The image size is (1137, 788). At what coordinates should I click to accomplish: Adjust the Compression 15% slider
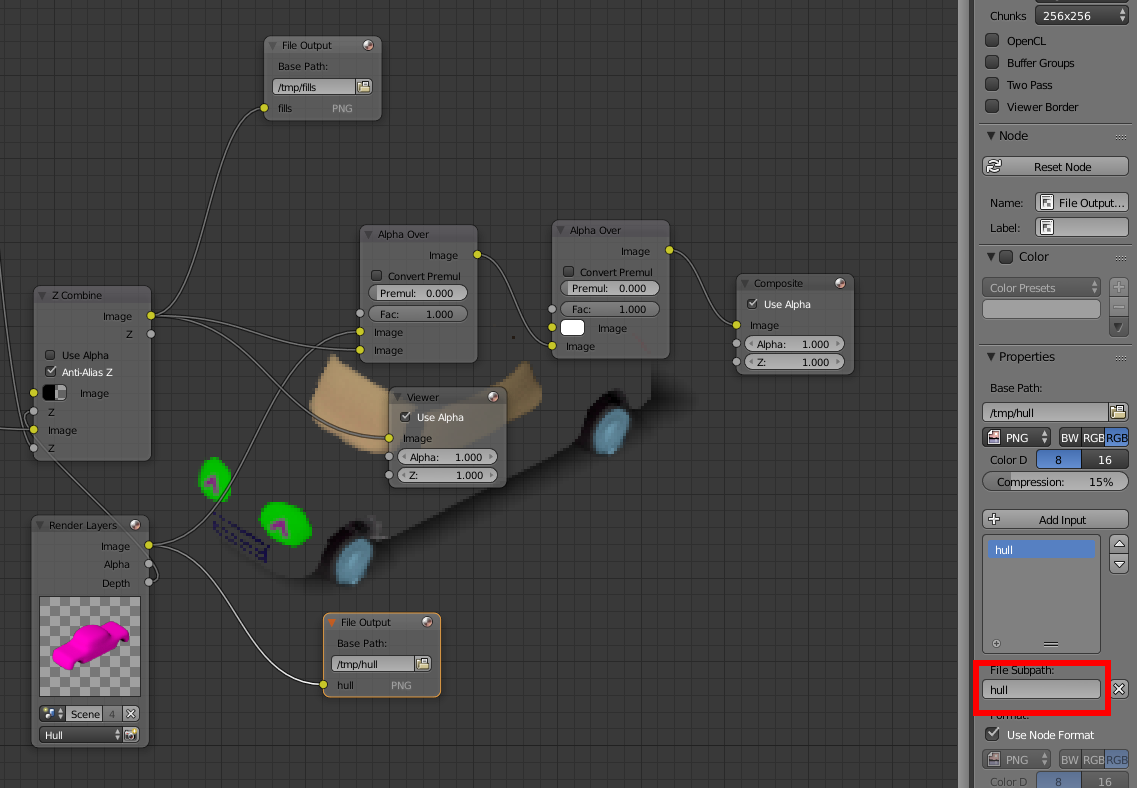coord(1055,481)
